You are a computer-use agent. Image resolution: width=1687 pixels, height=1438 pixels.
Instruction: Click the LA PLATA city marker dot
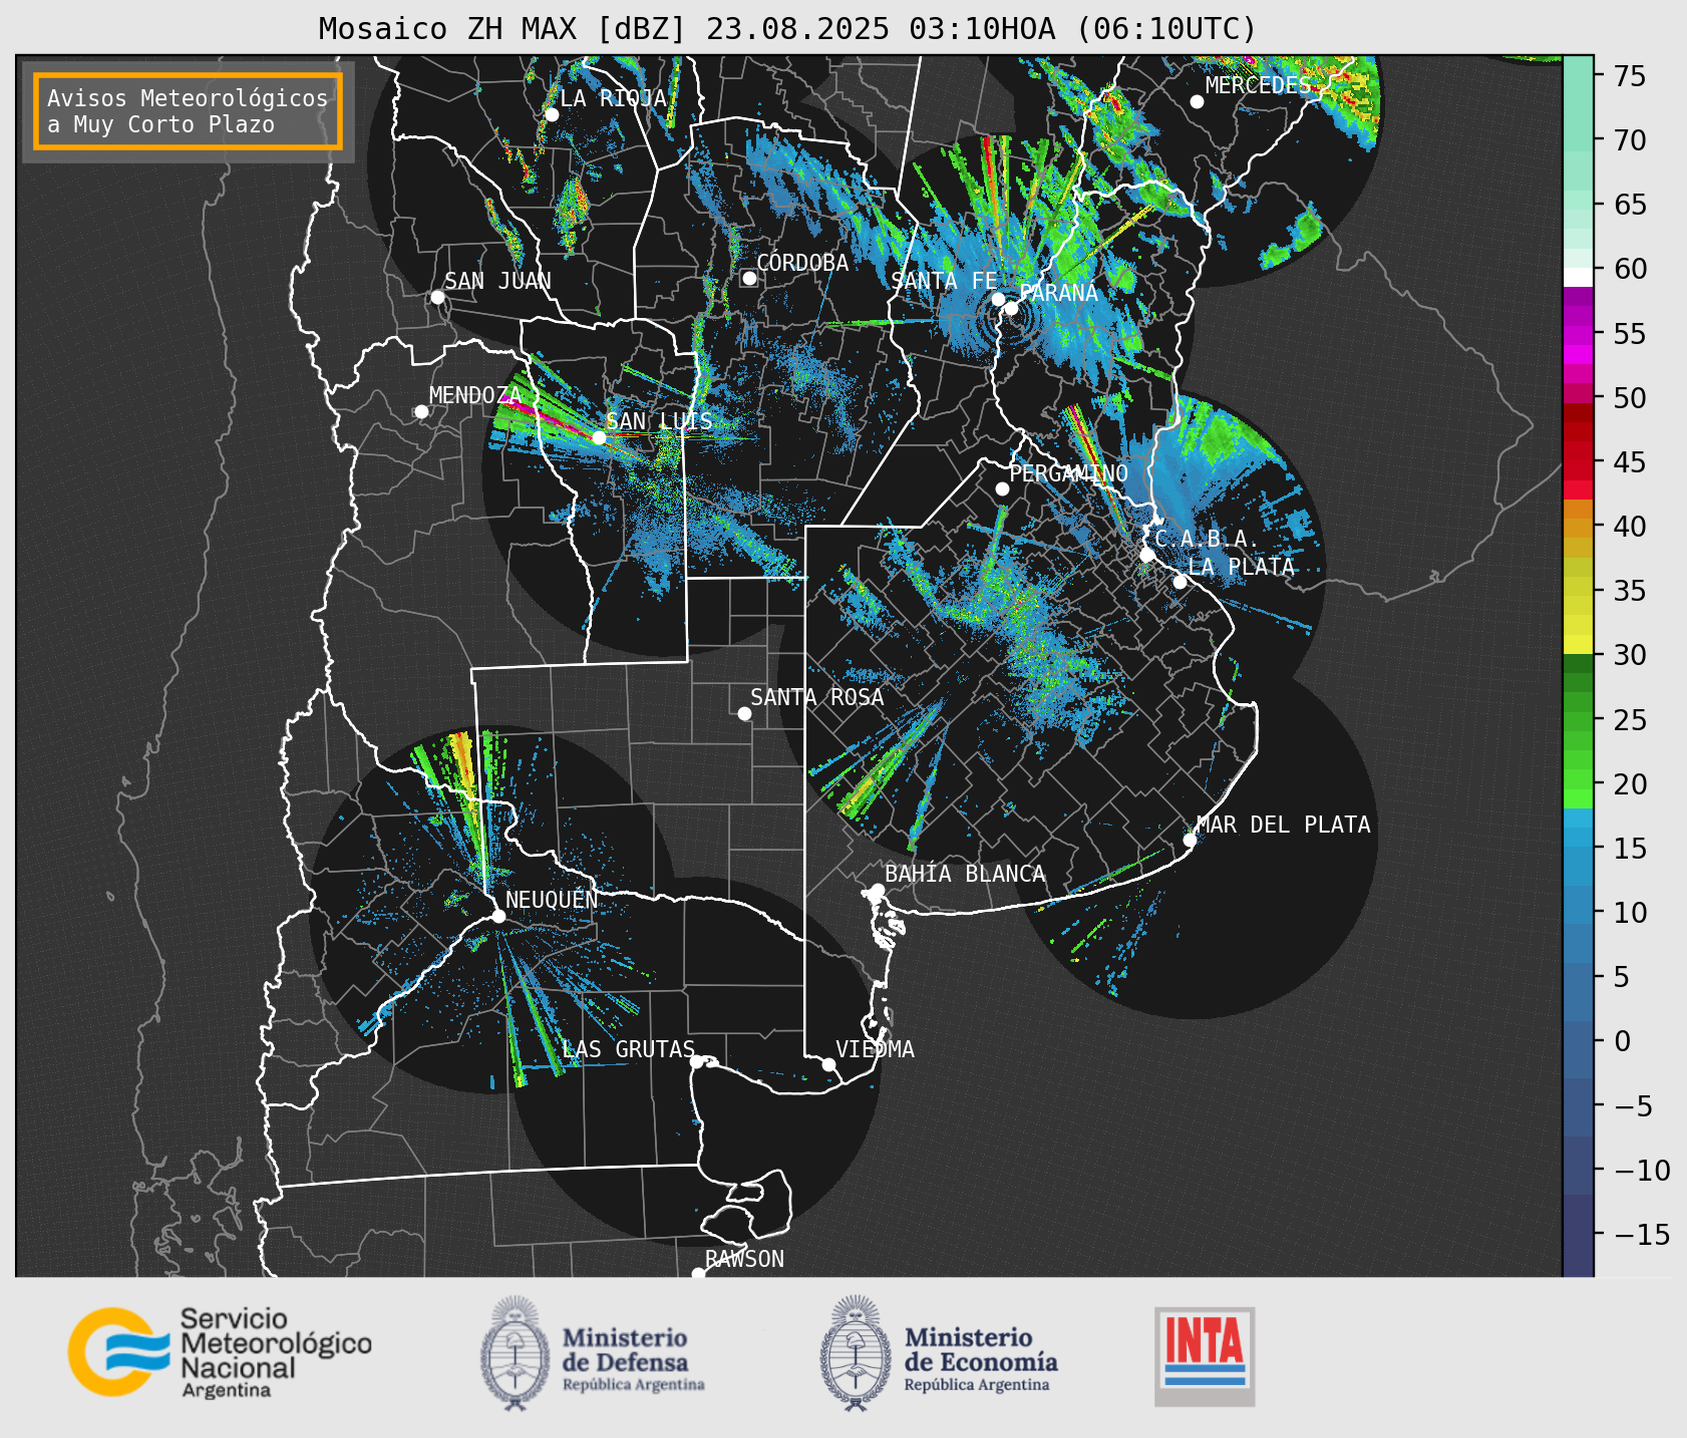point(1180,582)
